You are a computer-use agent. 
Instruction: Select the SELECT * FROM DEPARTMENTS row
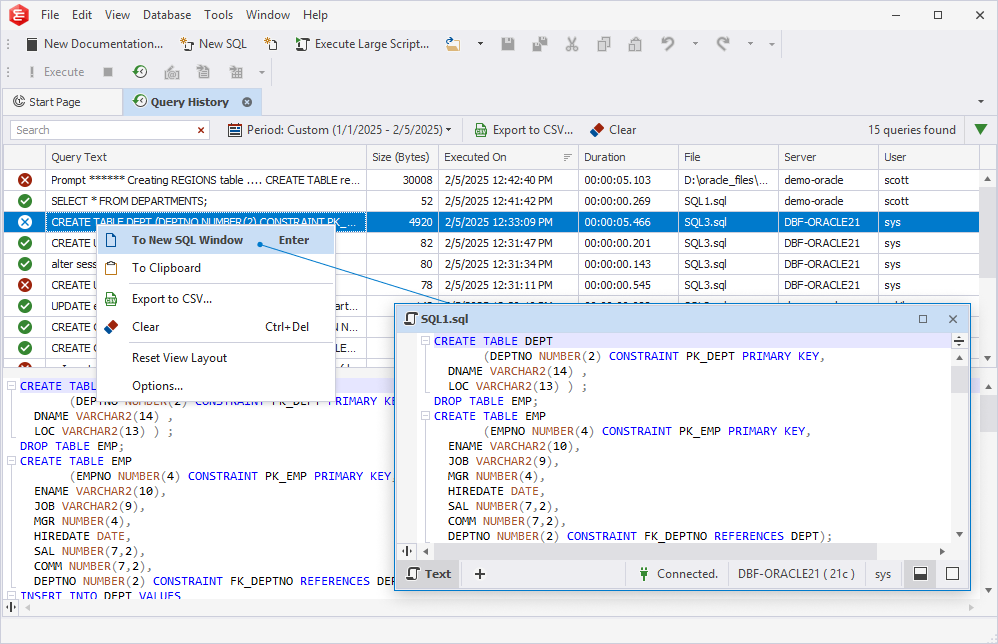[491, 201]
